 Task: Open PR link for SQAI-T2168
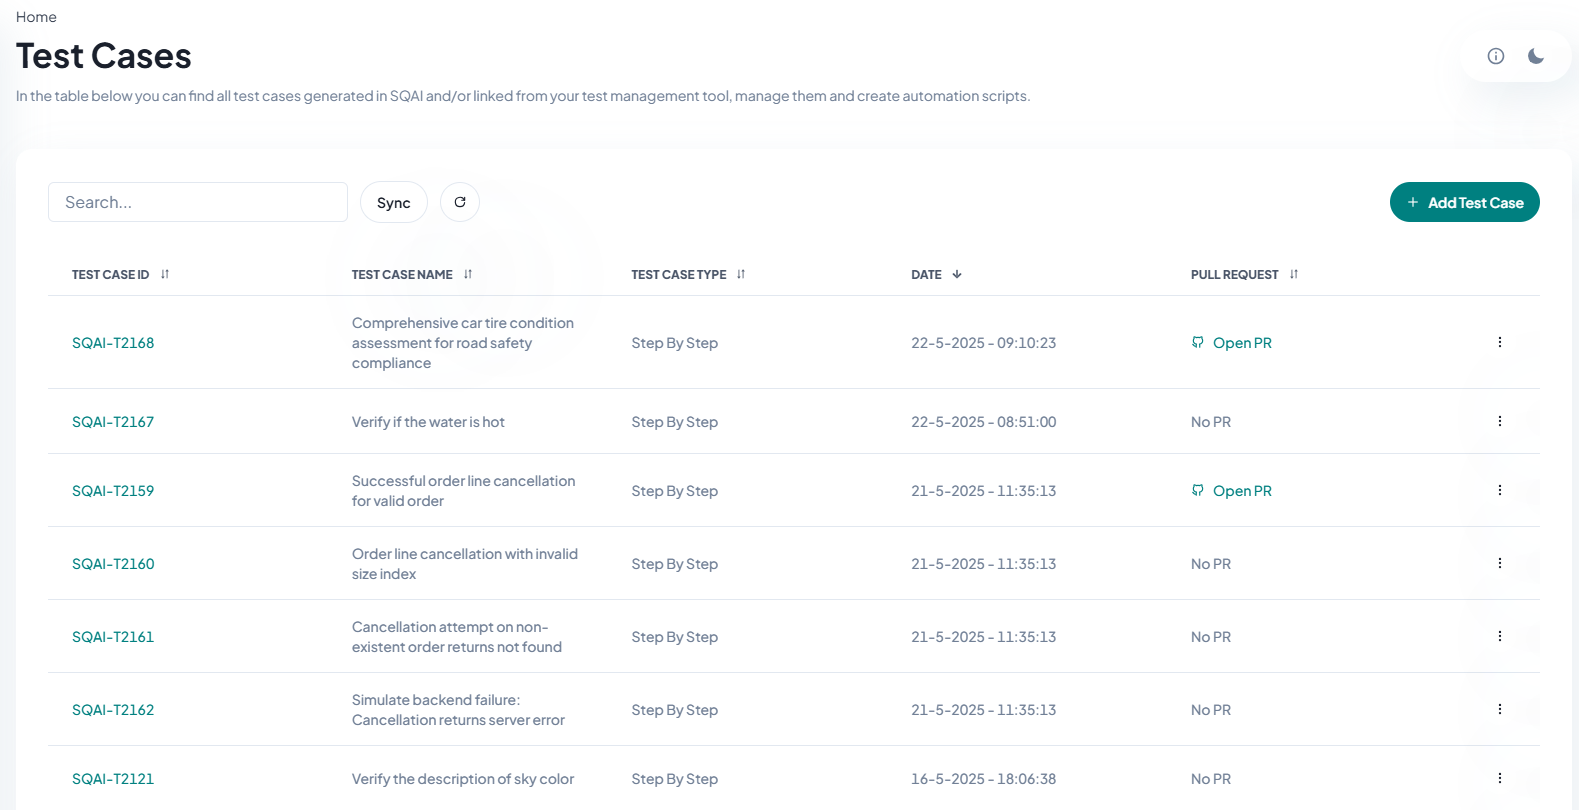click(x=1242, y=343)
